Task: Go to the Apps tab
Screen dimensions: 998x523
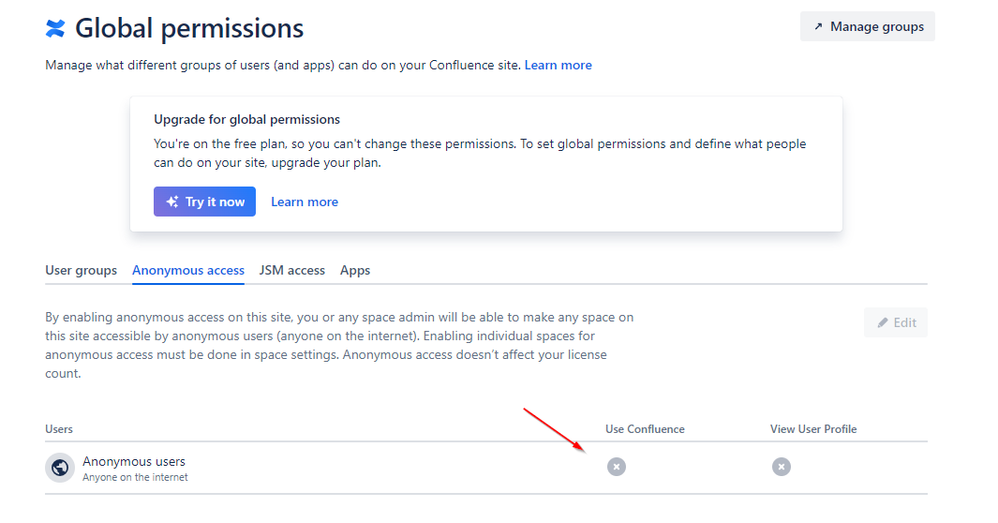Action: pyautogui.click(x=355, y=270)
